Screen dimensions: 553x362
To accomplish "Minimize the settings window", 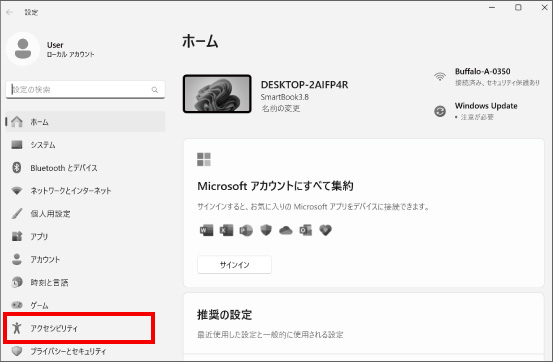I will [492, 7].
